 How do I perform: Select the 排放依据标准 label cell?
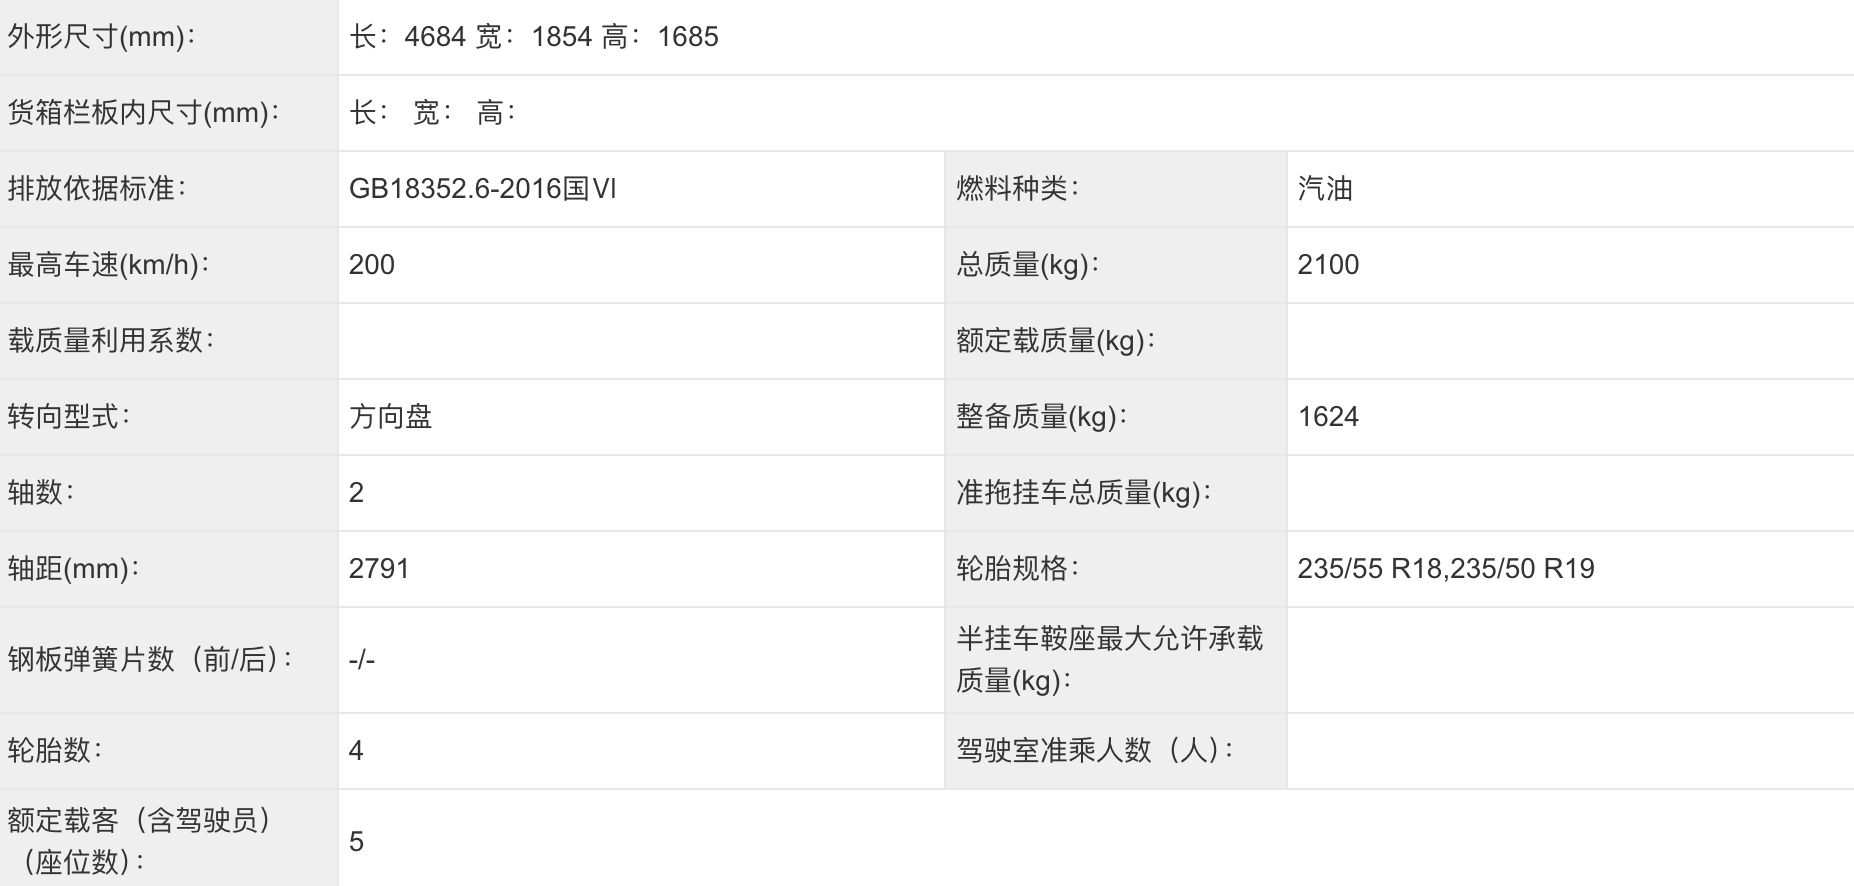169,189
